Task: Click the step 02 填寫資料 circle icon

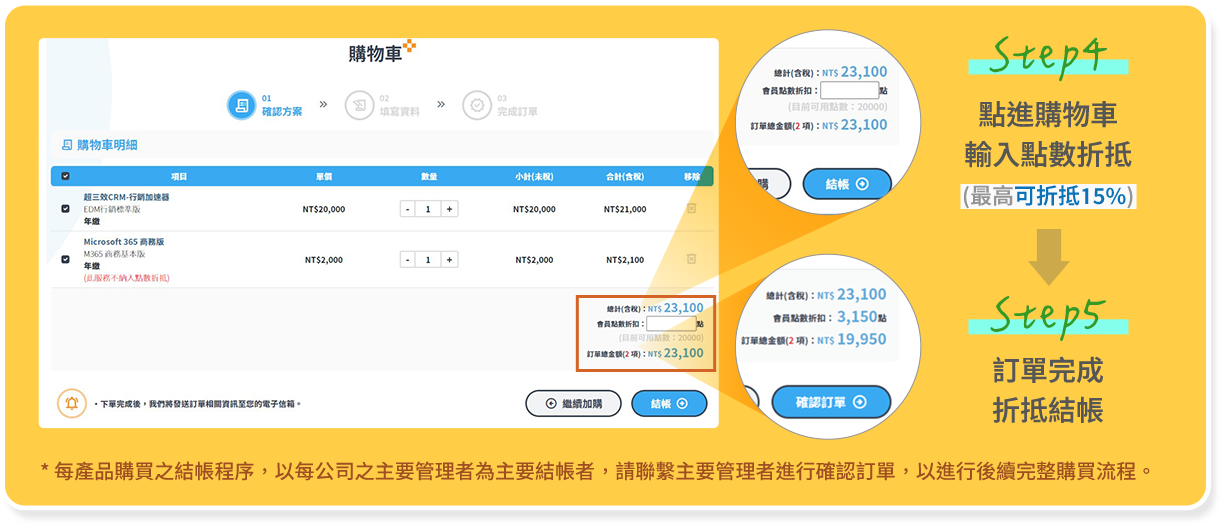Action: [x=357, y=105]
